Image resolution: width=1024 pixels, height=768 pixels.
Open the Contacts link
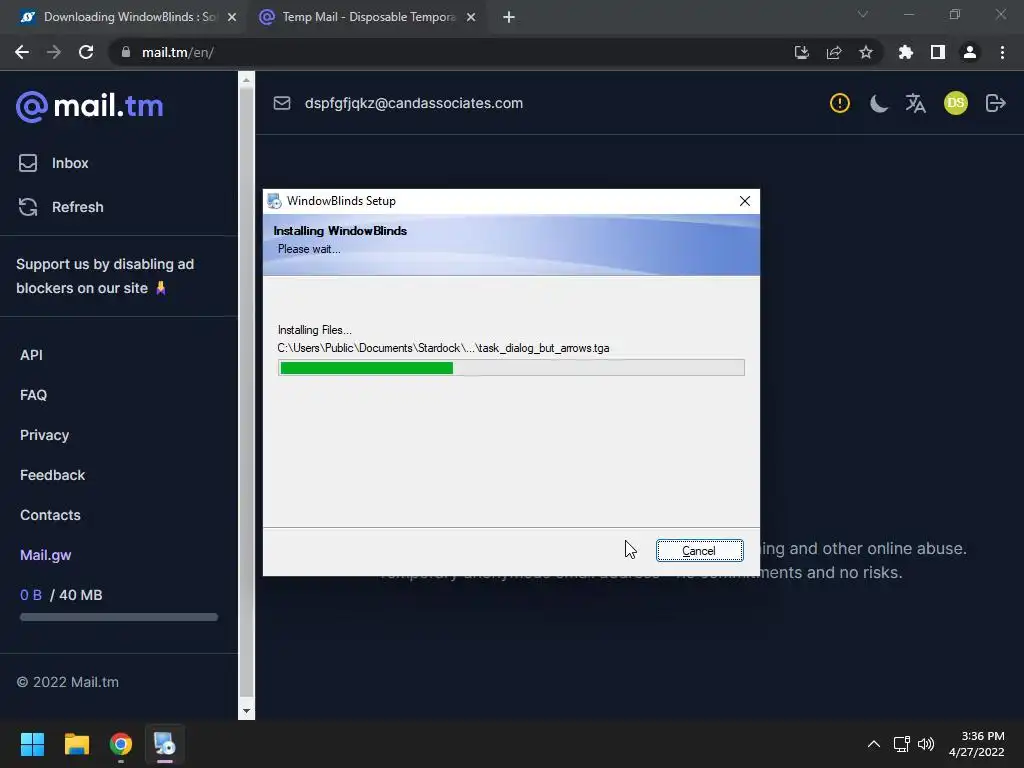50,515
